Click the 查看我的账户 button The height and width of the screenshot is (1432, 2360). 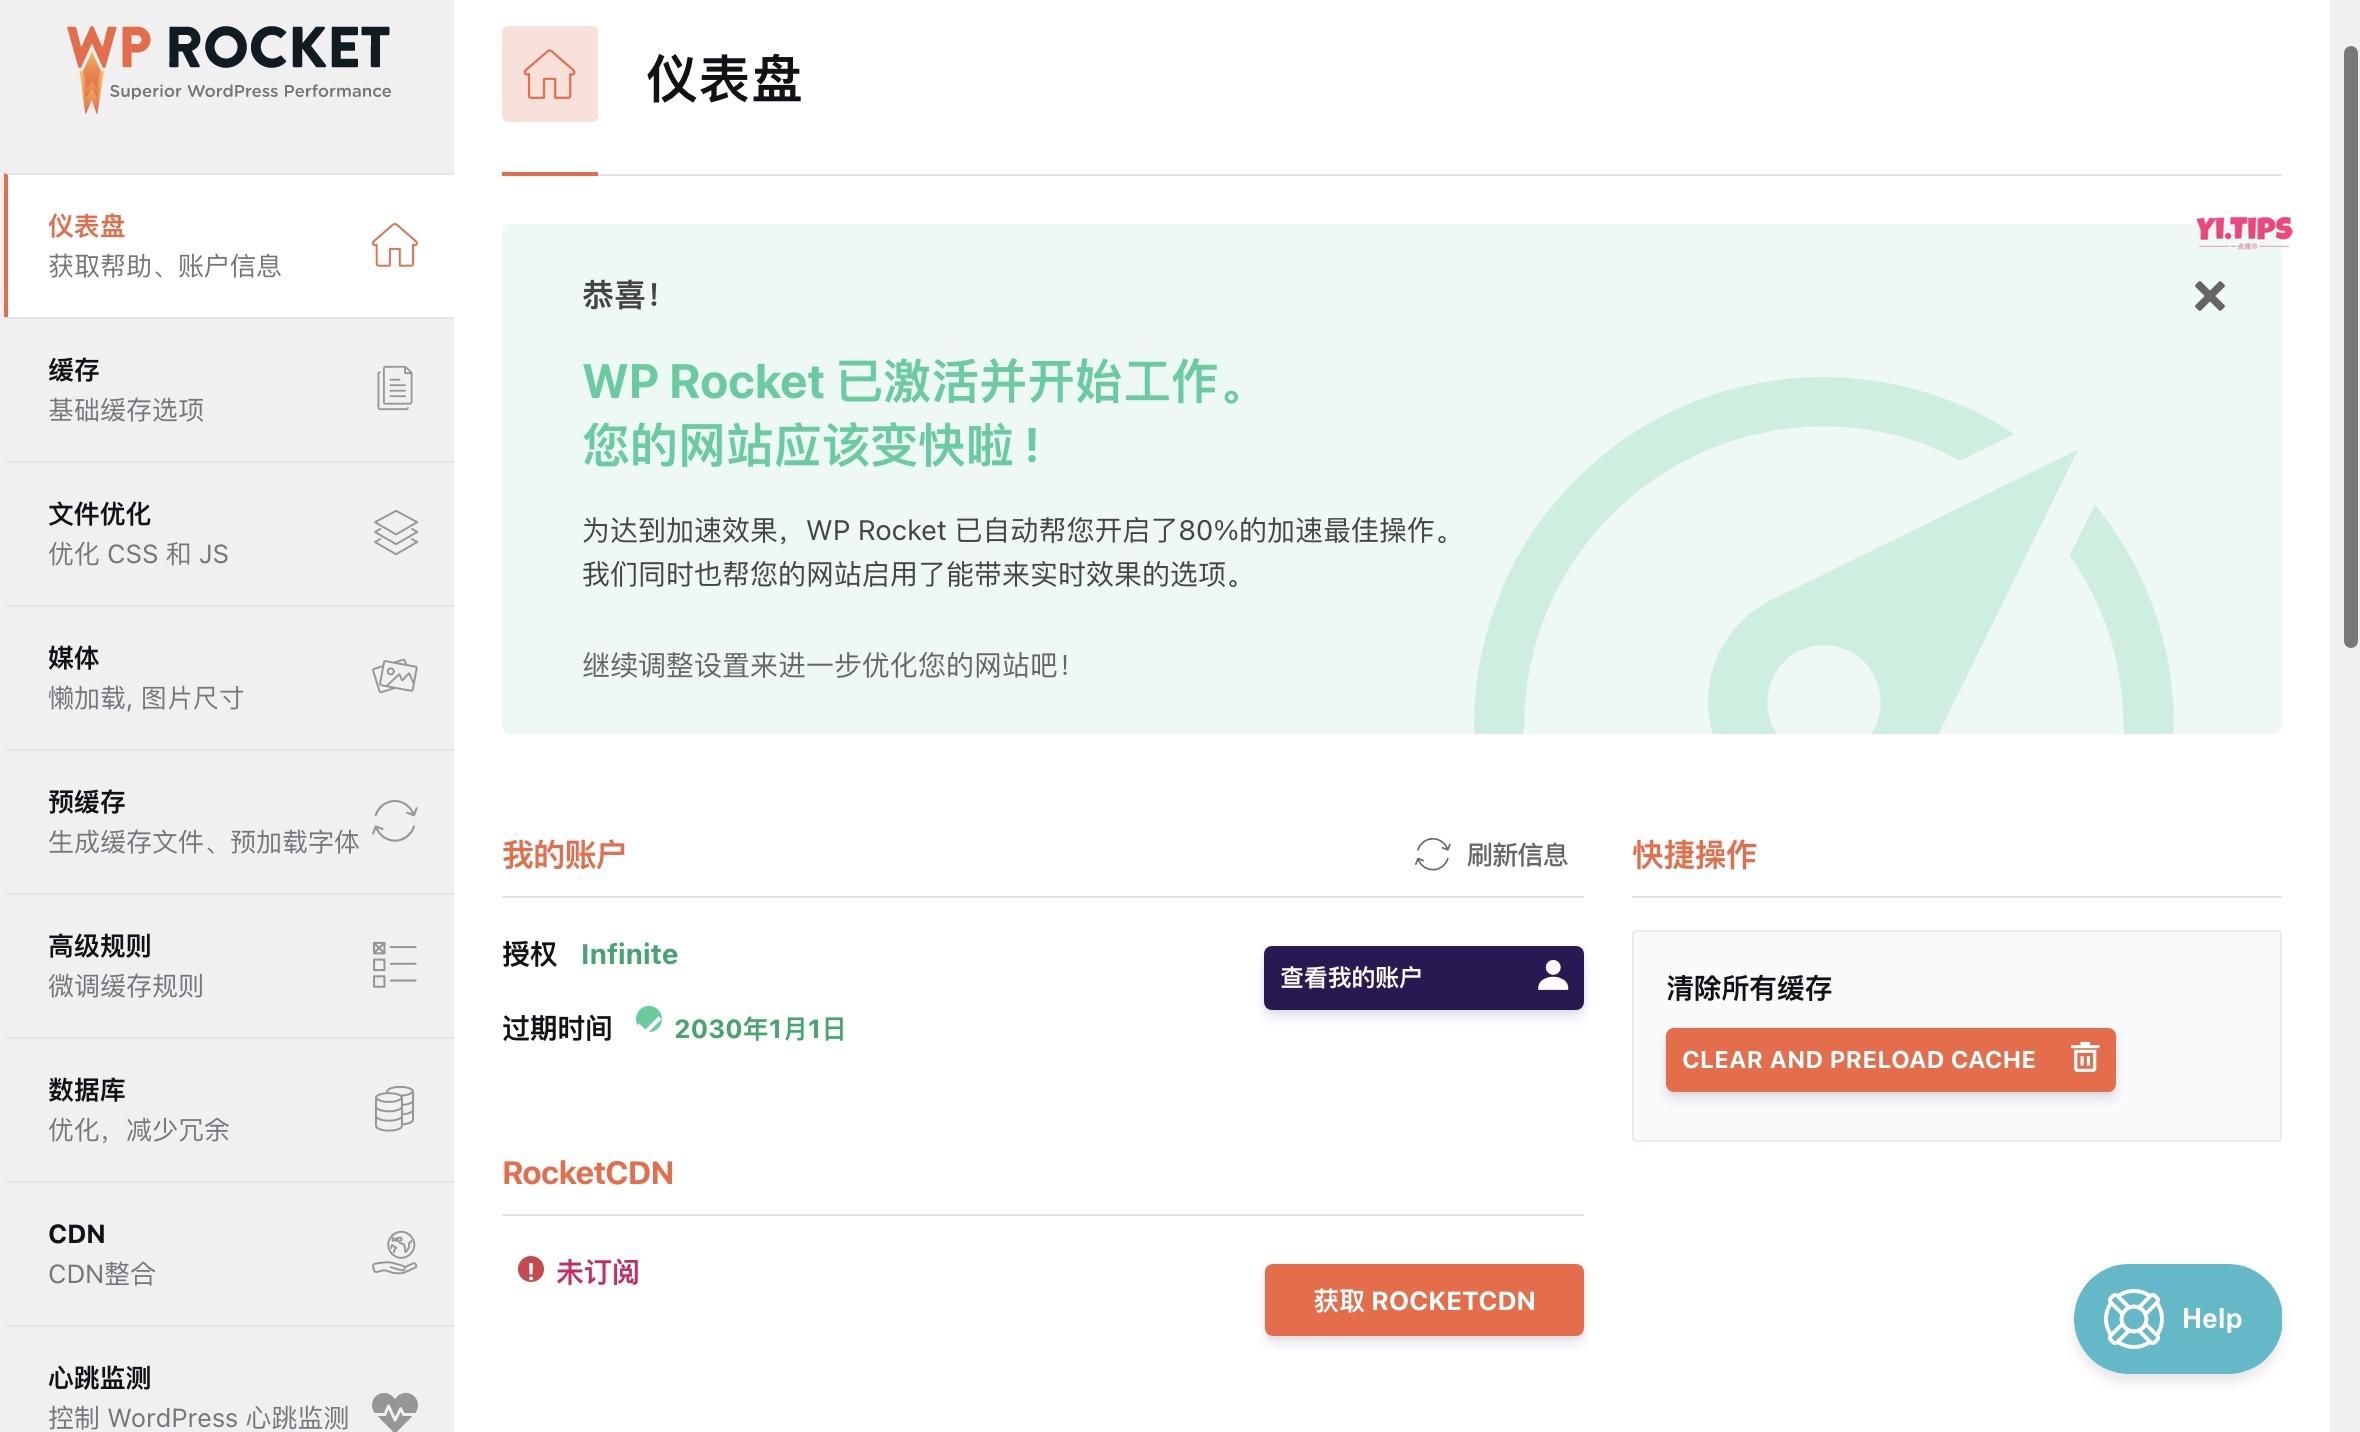(1424, 978)
